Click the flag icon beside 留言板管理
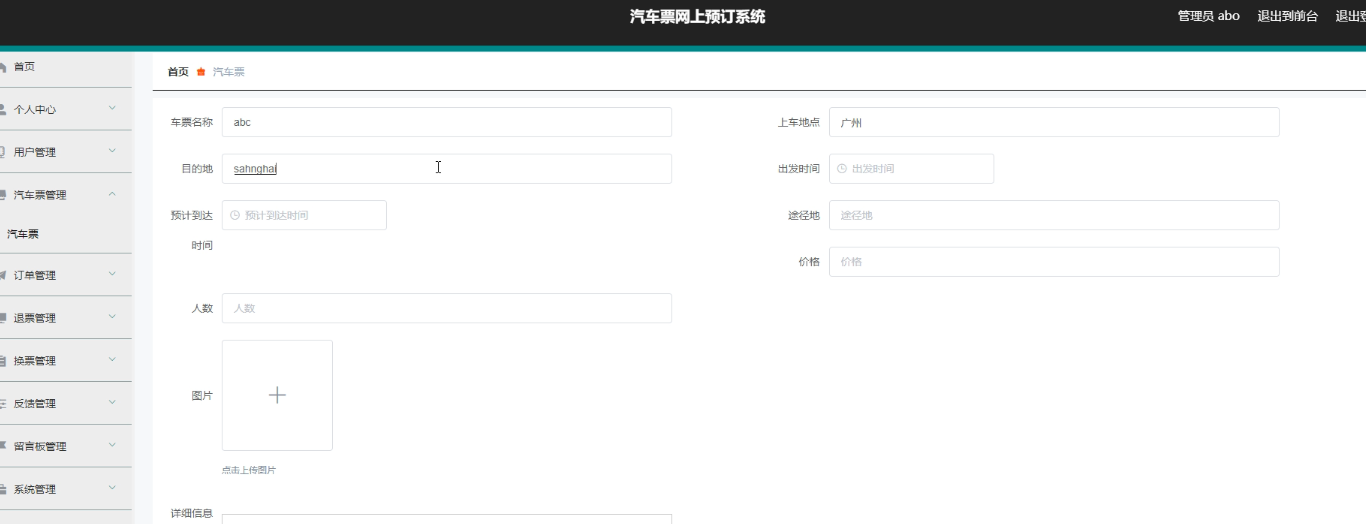The image size is (1366, 524). [3, 447]
